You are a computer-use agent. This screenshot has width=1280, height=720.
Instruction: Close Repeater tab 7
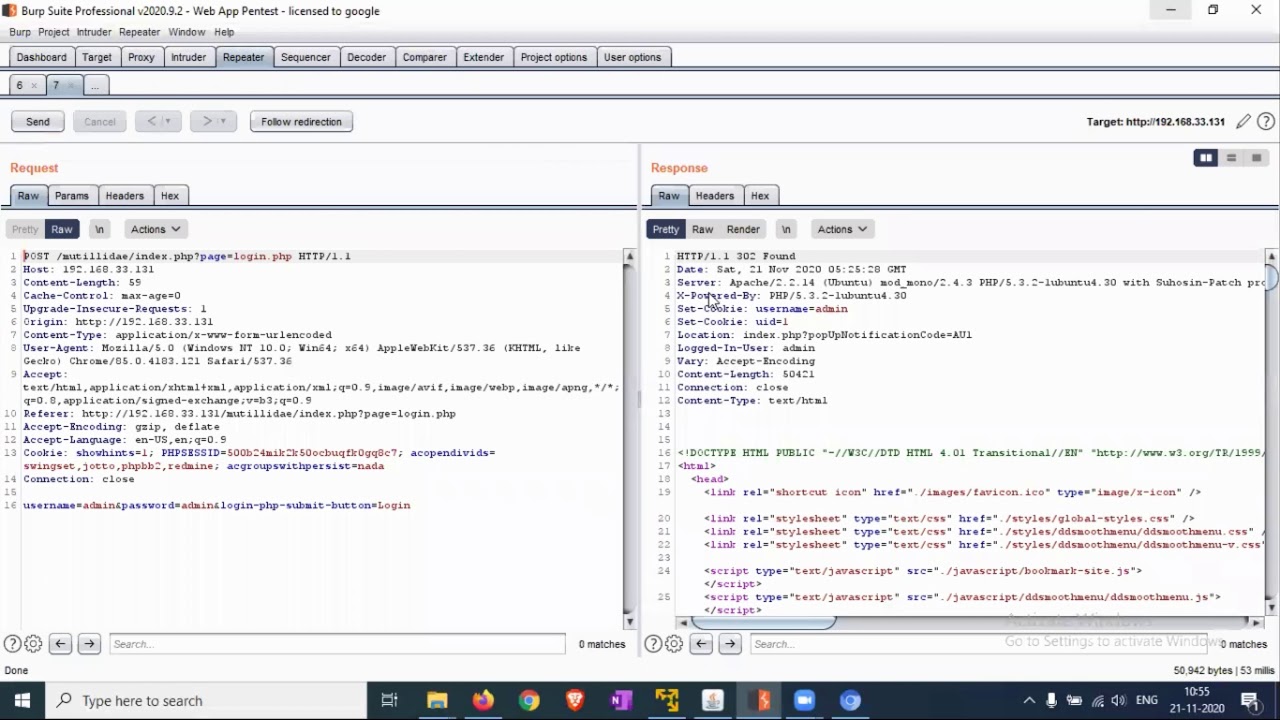tap(69, 86)
